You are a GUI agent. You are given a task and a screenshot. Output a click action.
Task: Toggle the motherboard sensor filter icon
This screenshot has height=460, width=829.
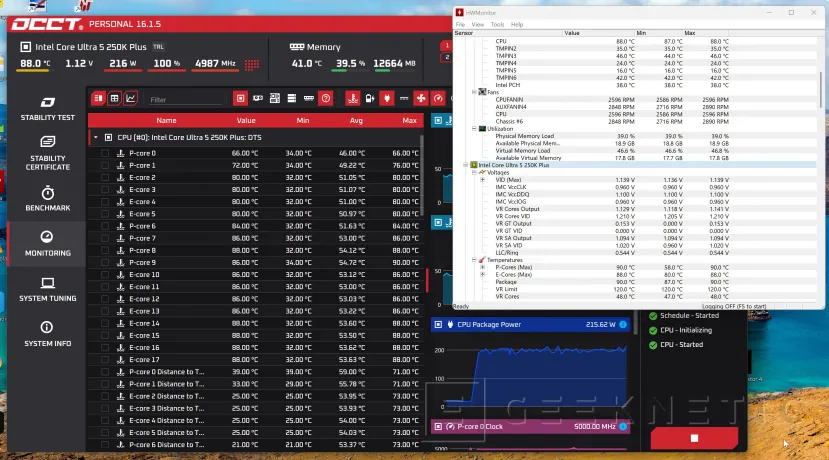[275, 98]
